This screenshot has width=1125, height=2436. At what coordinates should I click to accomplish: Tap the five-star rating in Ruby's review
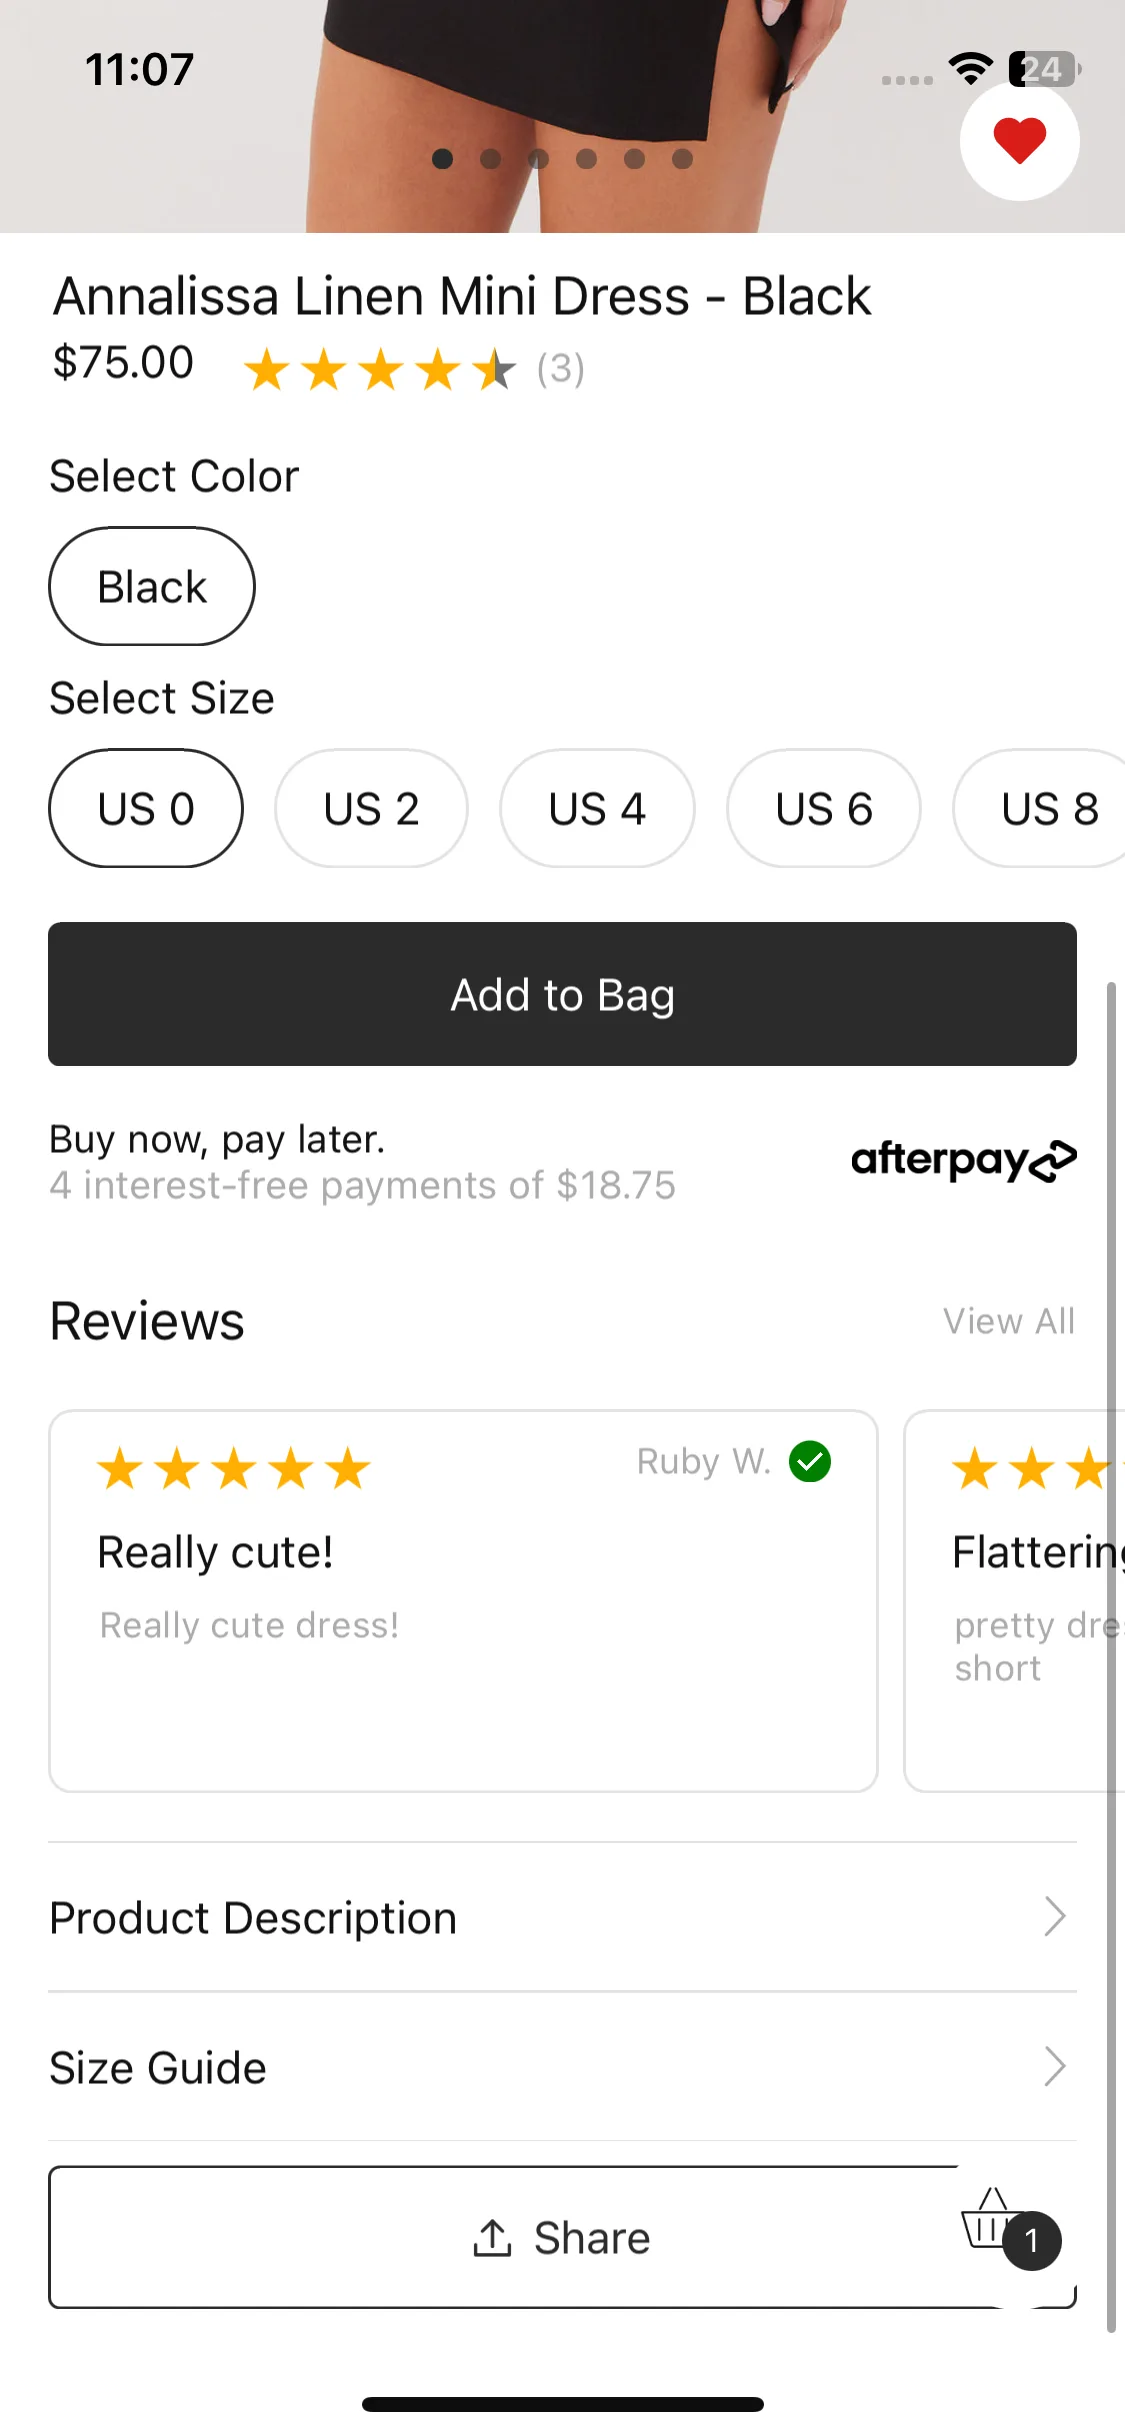pyautogui.click(x=234, y=1469)
